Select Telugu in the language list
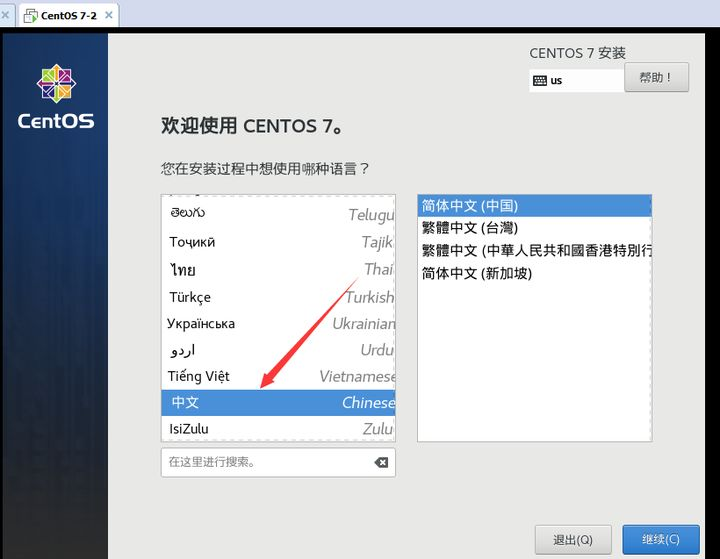This screenshot has width=720, height=559. point(278,214)
